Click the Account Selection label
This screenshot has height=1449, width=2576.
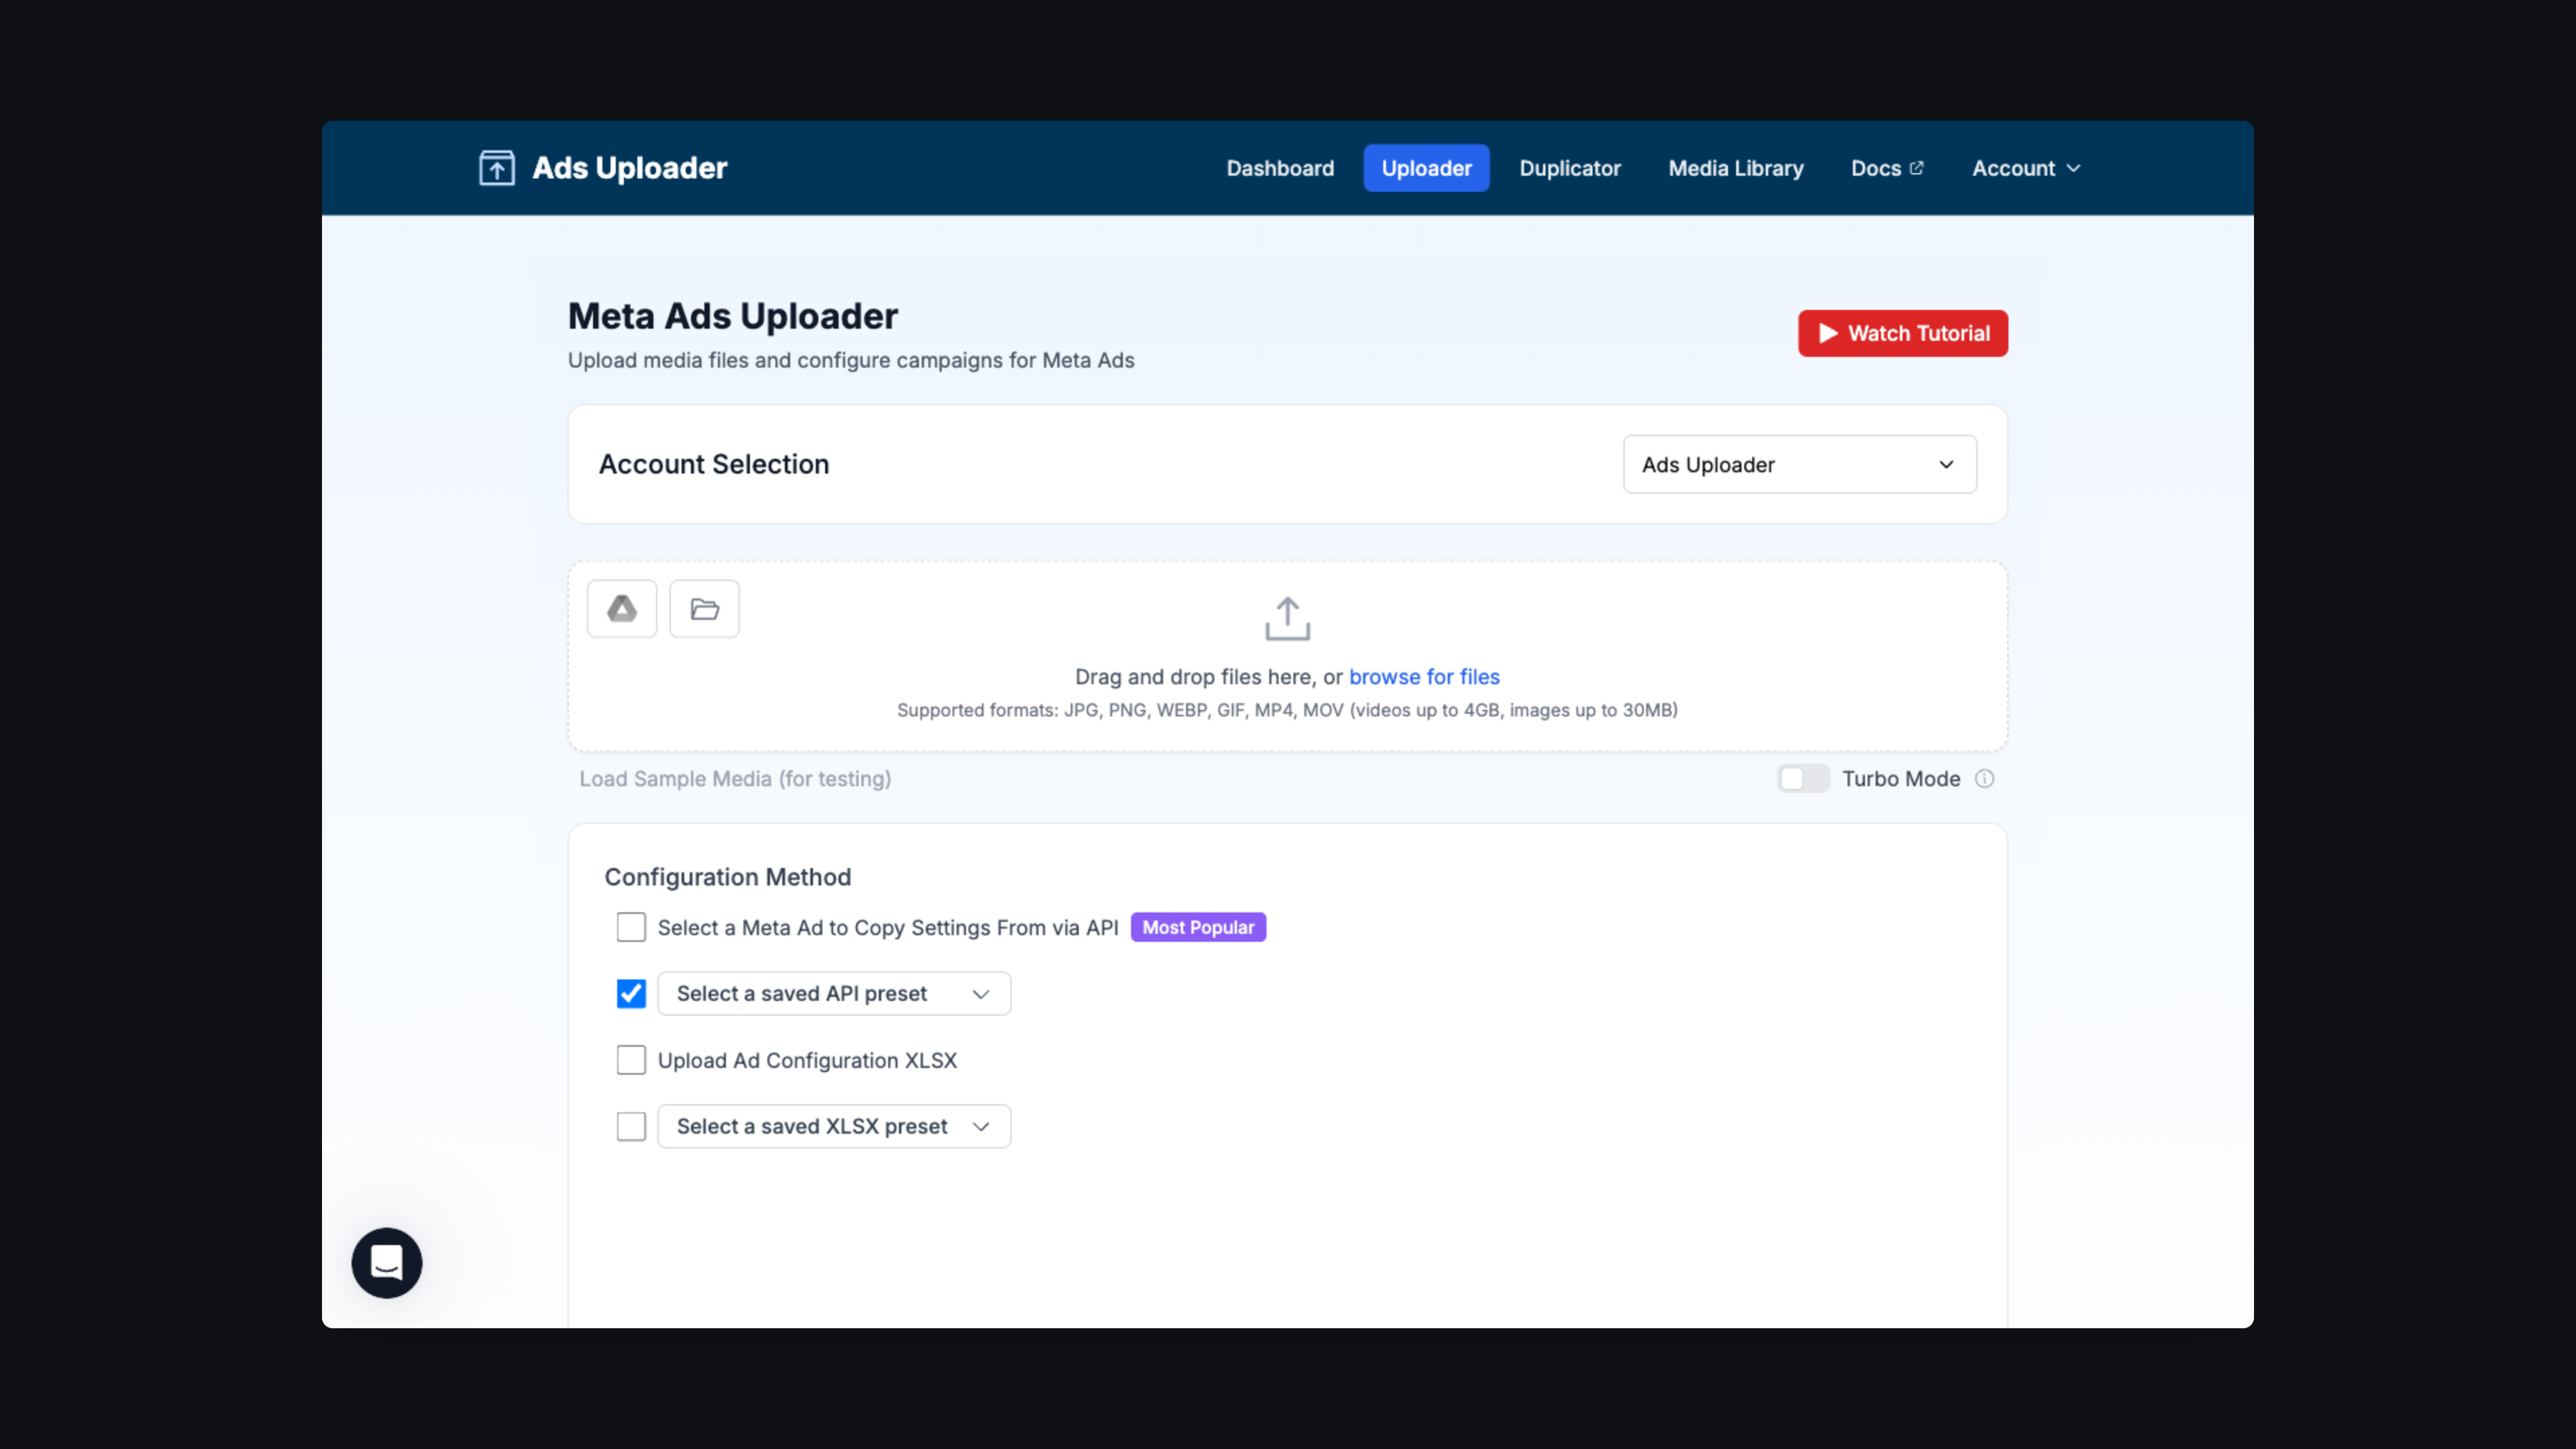[714, 464]
